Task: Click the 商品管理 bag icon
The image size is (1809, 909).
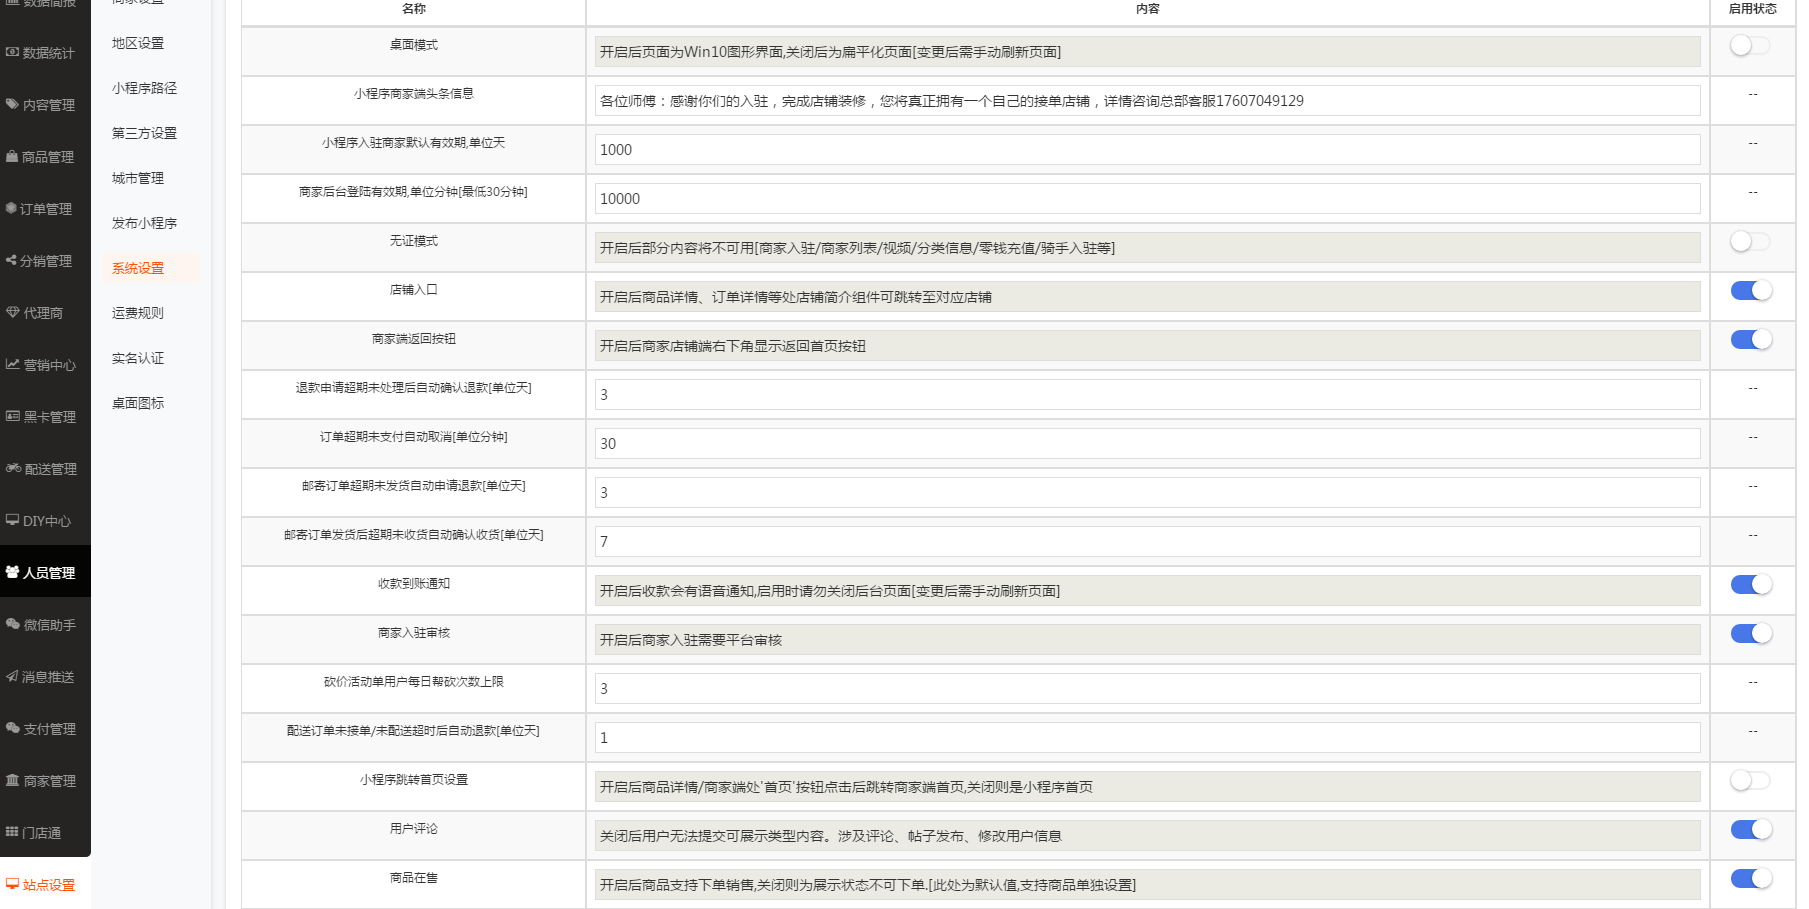Action: 13,156
